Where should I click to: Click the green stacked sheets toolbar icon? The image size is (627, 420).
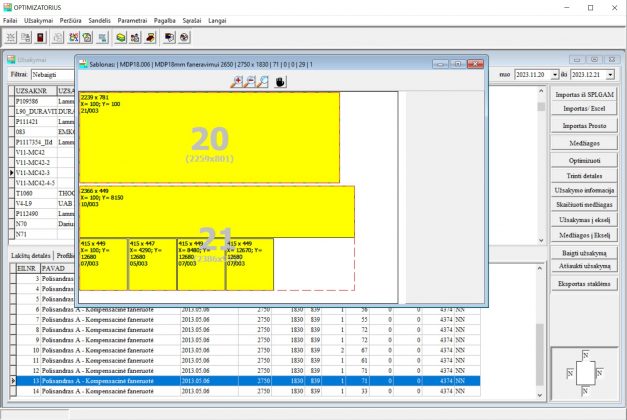[x=119, y=37]
